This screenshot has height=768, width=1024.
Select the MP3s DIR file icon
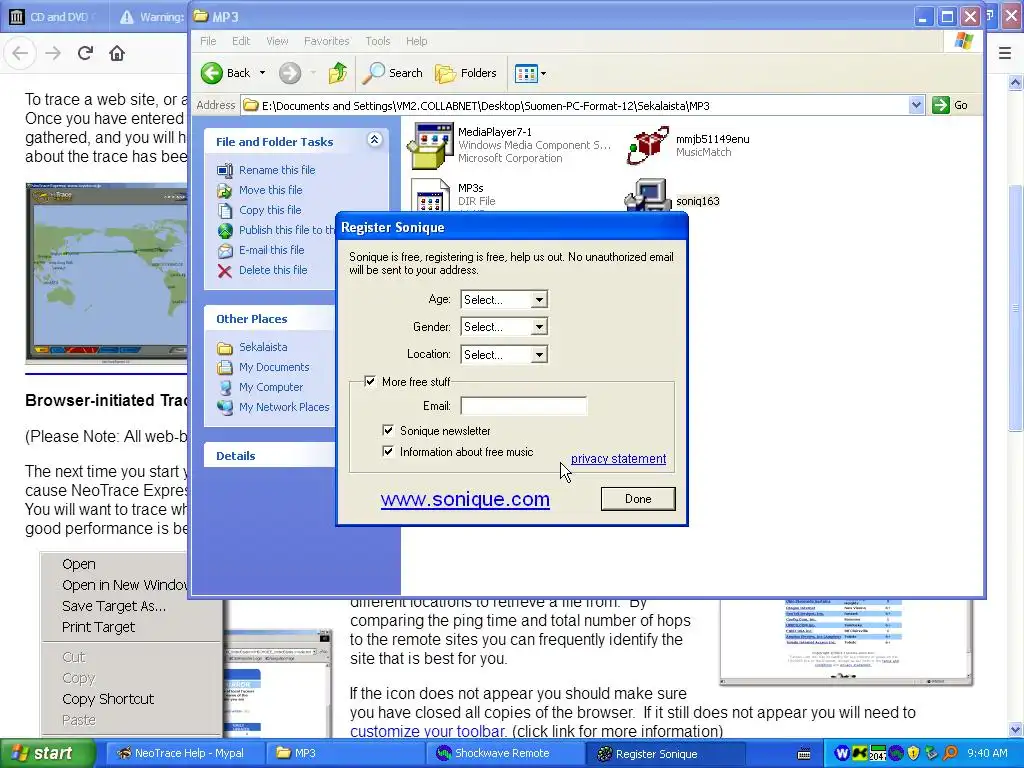click(430, 195)
